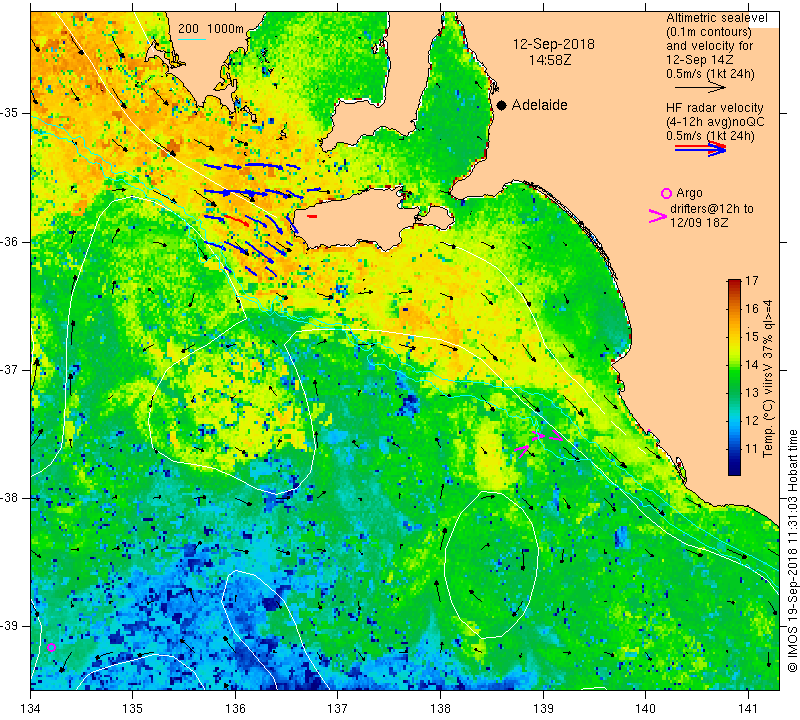The image size is (800, 720).
Task: Click the 'Argo' legend text
Action: 689,193
